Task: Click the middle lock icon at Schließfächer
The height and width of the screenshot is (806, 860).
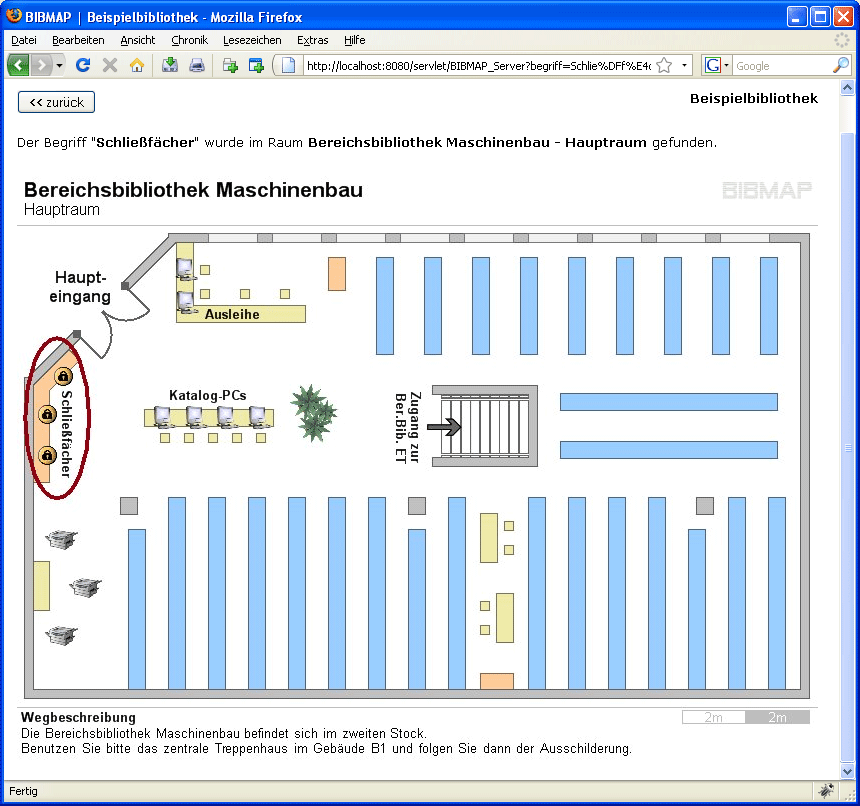Action: pyautogui.click(x=48, y=414)
